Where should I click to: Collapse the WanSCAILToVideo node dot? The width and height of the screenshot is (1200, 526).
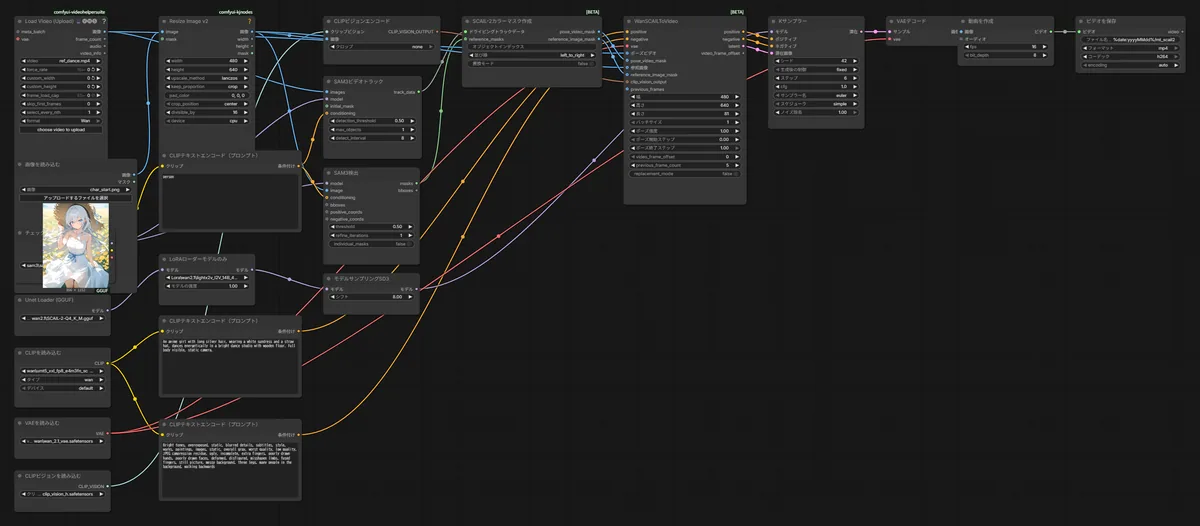(x=628, y=21)
